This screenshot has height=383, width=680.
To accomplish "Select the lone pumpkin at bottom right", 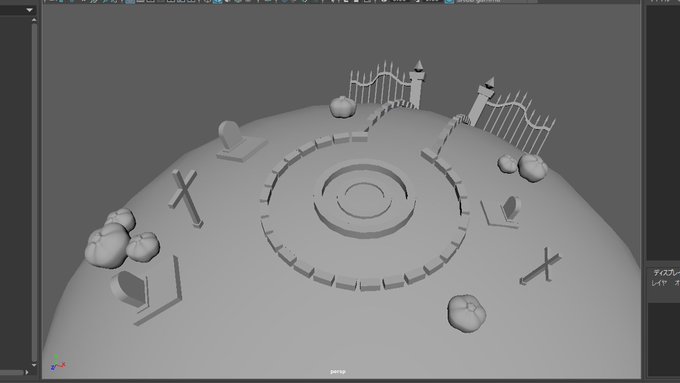I will coord(466,313).
